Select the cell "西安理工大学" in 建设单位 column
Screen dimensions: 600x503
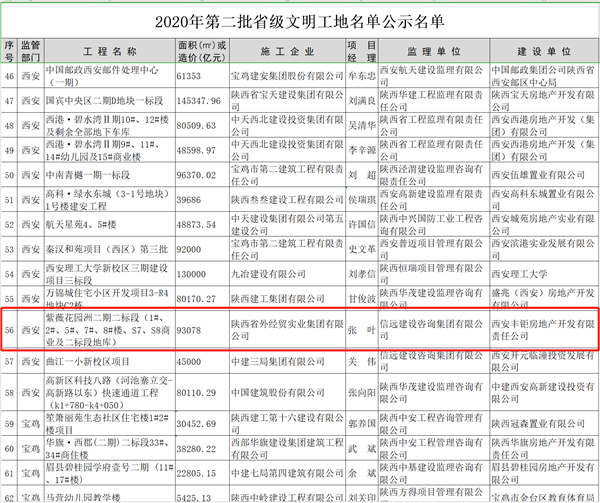pyautogui.click(x=544, y=274)
